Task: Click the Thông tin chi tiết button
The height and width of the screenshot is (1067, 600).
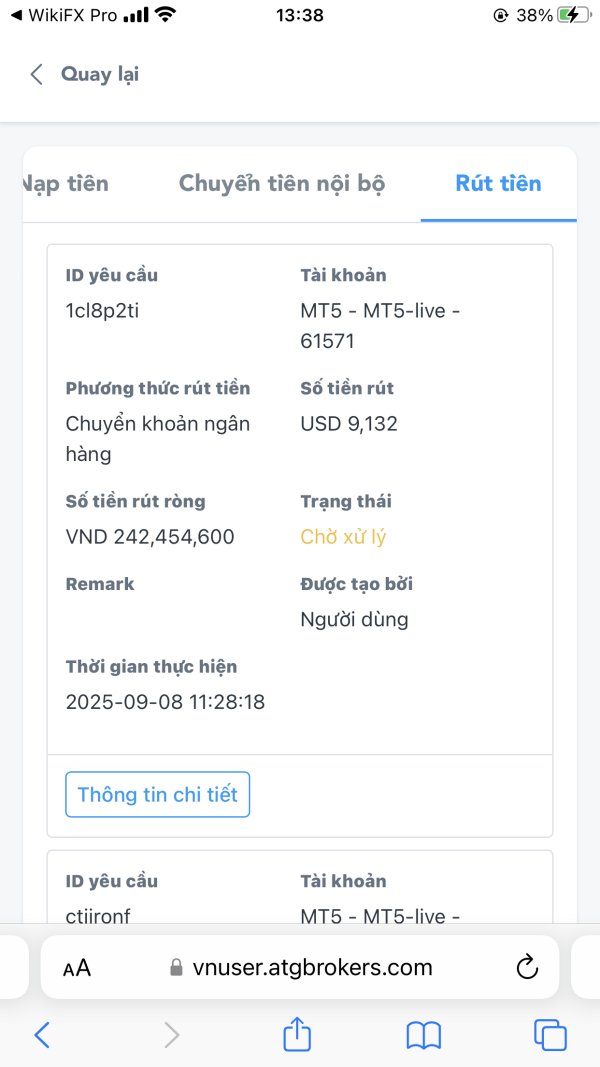Action: point(158,795)
